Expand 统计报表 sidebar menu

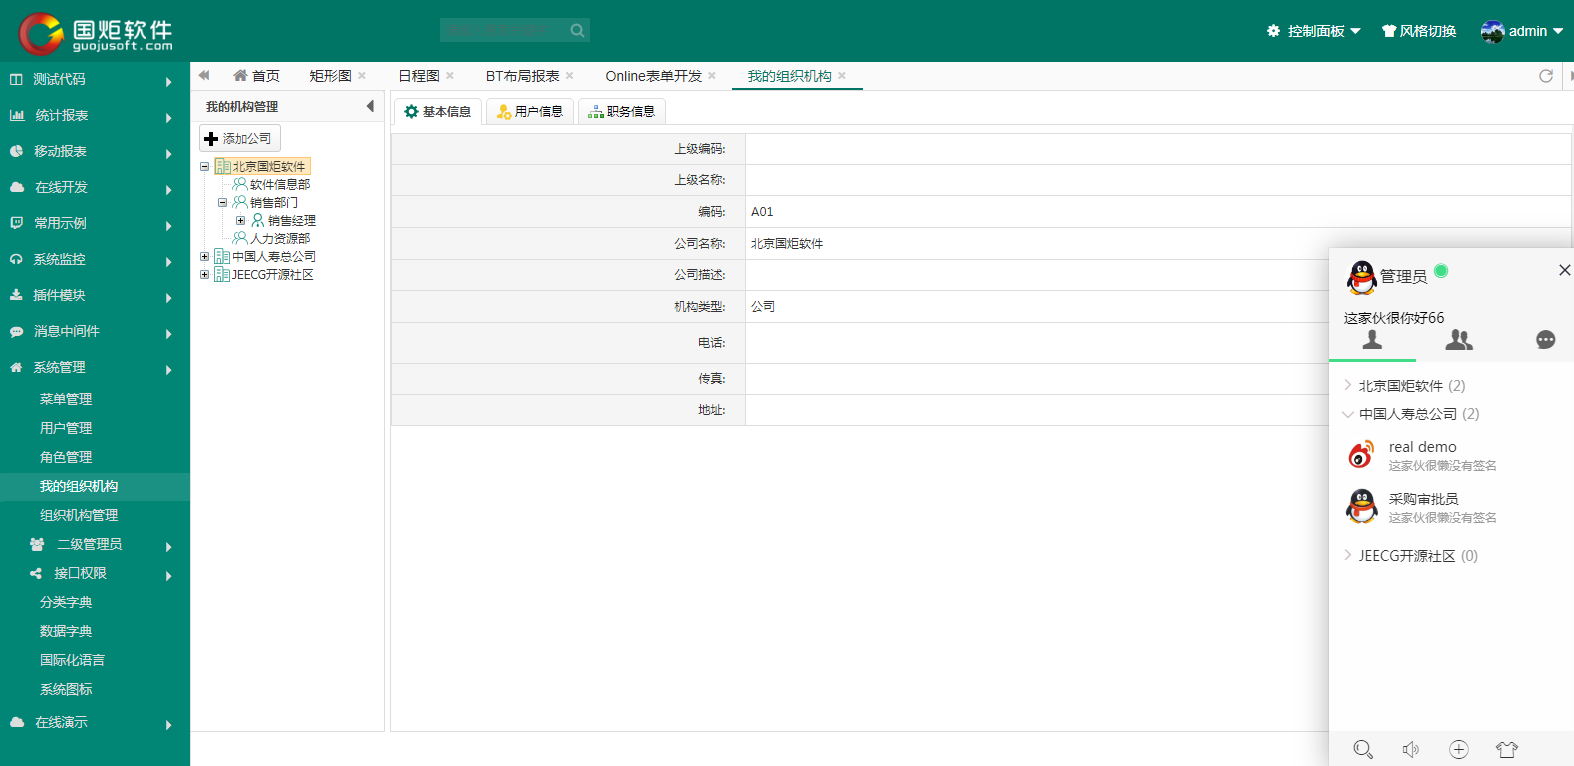coord(95,116)
